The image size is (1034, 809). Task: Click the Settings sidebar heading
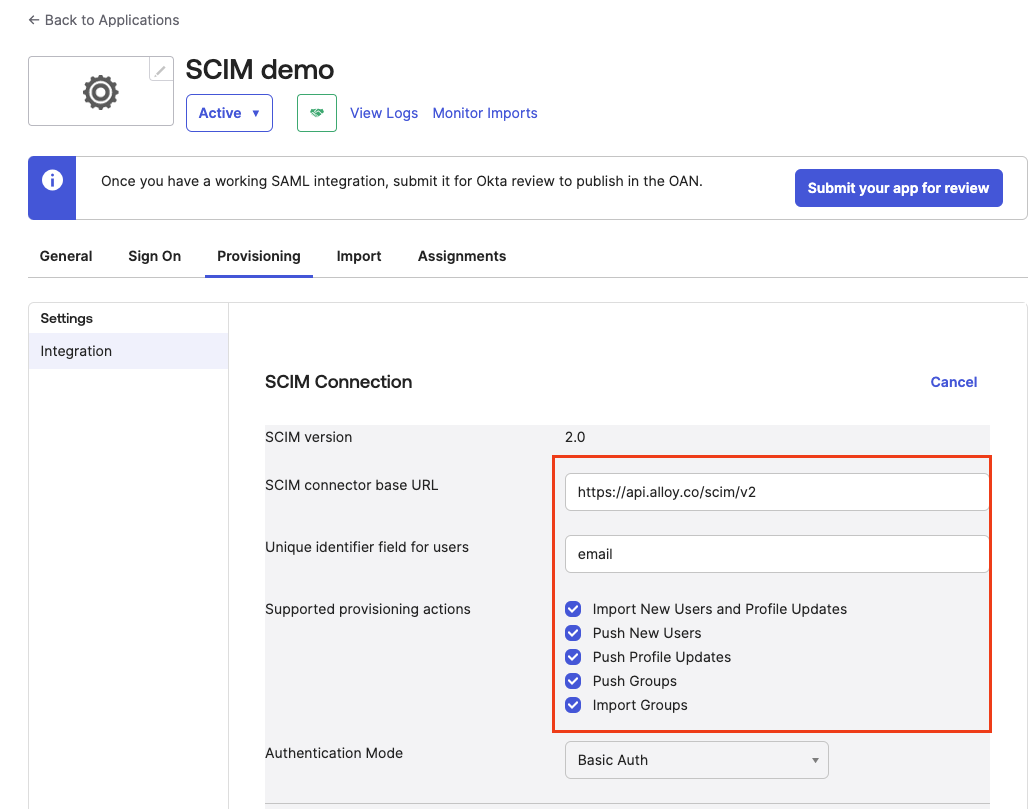(67, 318)
